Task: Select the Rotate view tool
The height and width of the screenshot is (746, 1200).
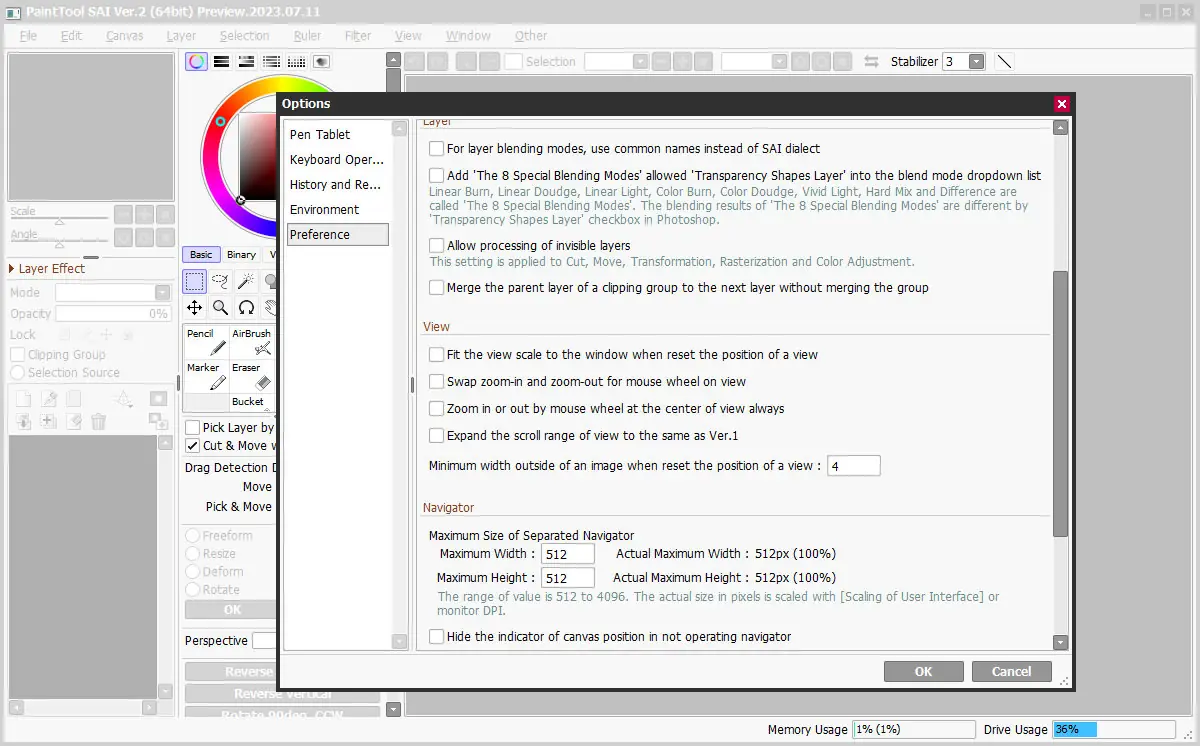Action: tap(245, 308)
